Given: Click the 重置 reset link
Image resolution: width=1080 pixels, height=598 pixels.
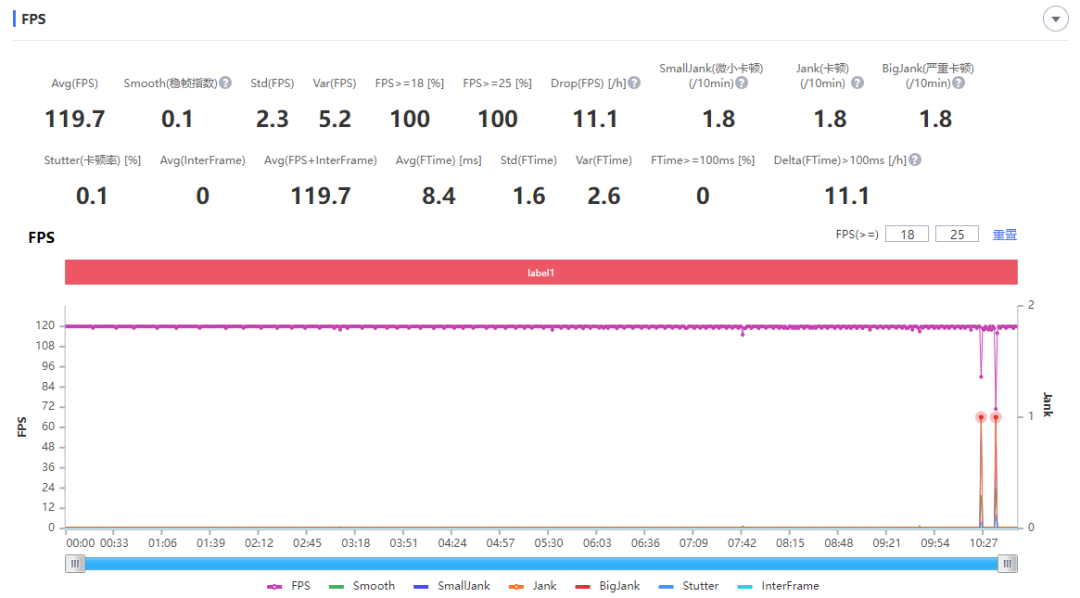Looking at the screenshot, I should (x=1004, y=235).
